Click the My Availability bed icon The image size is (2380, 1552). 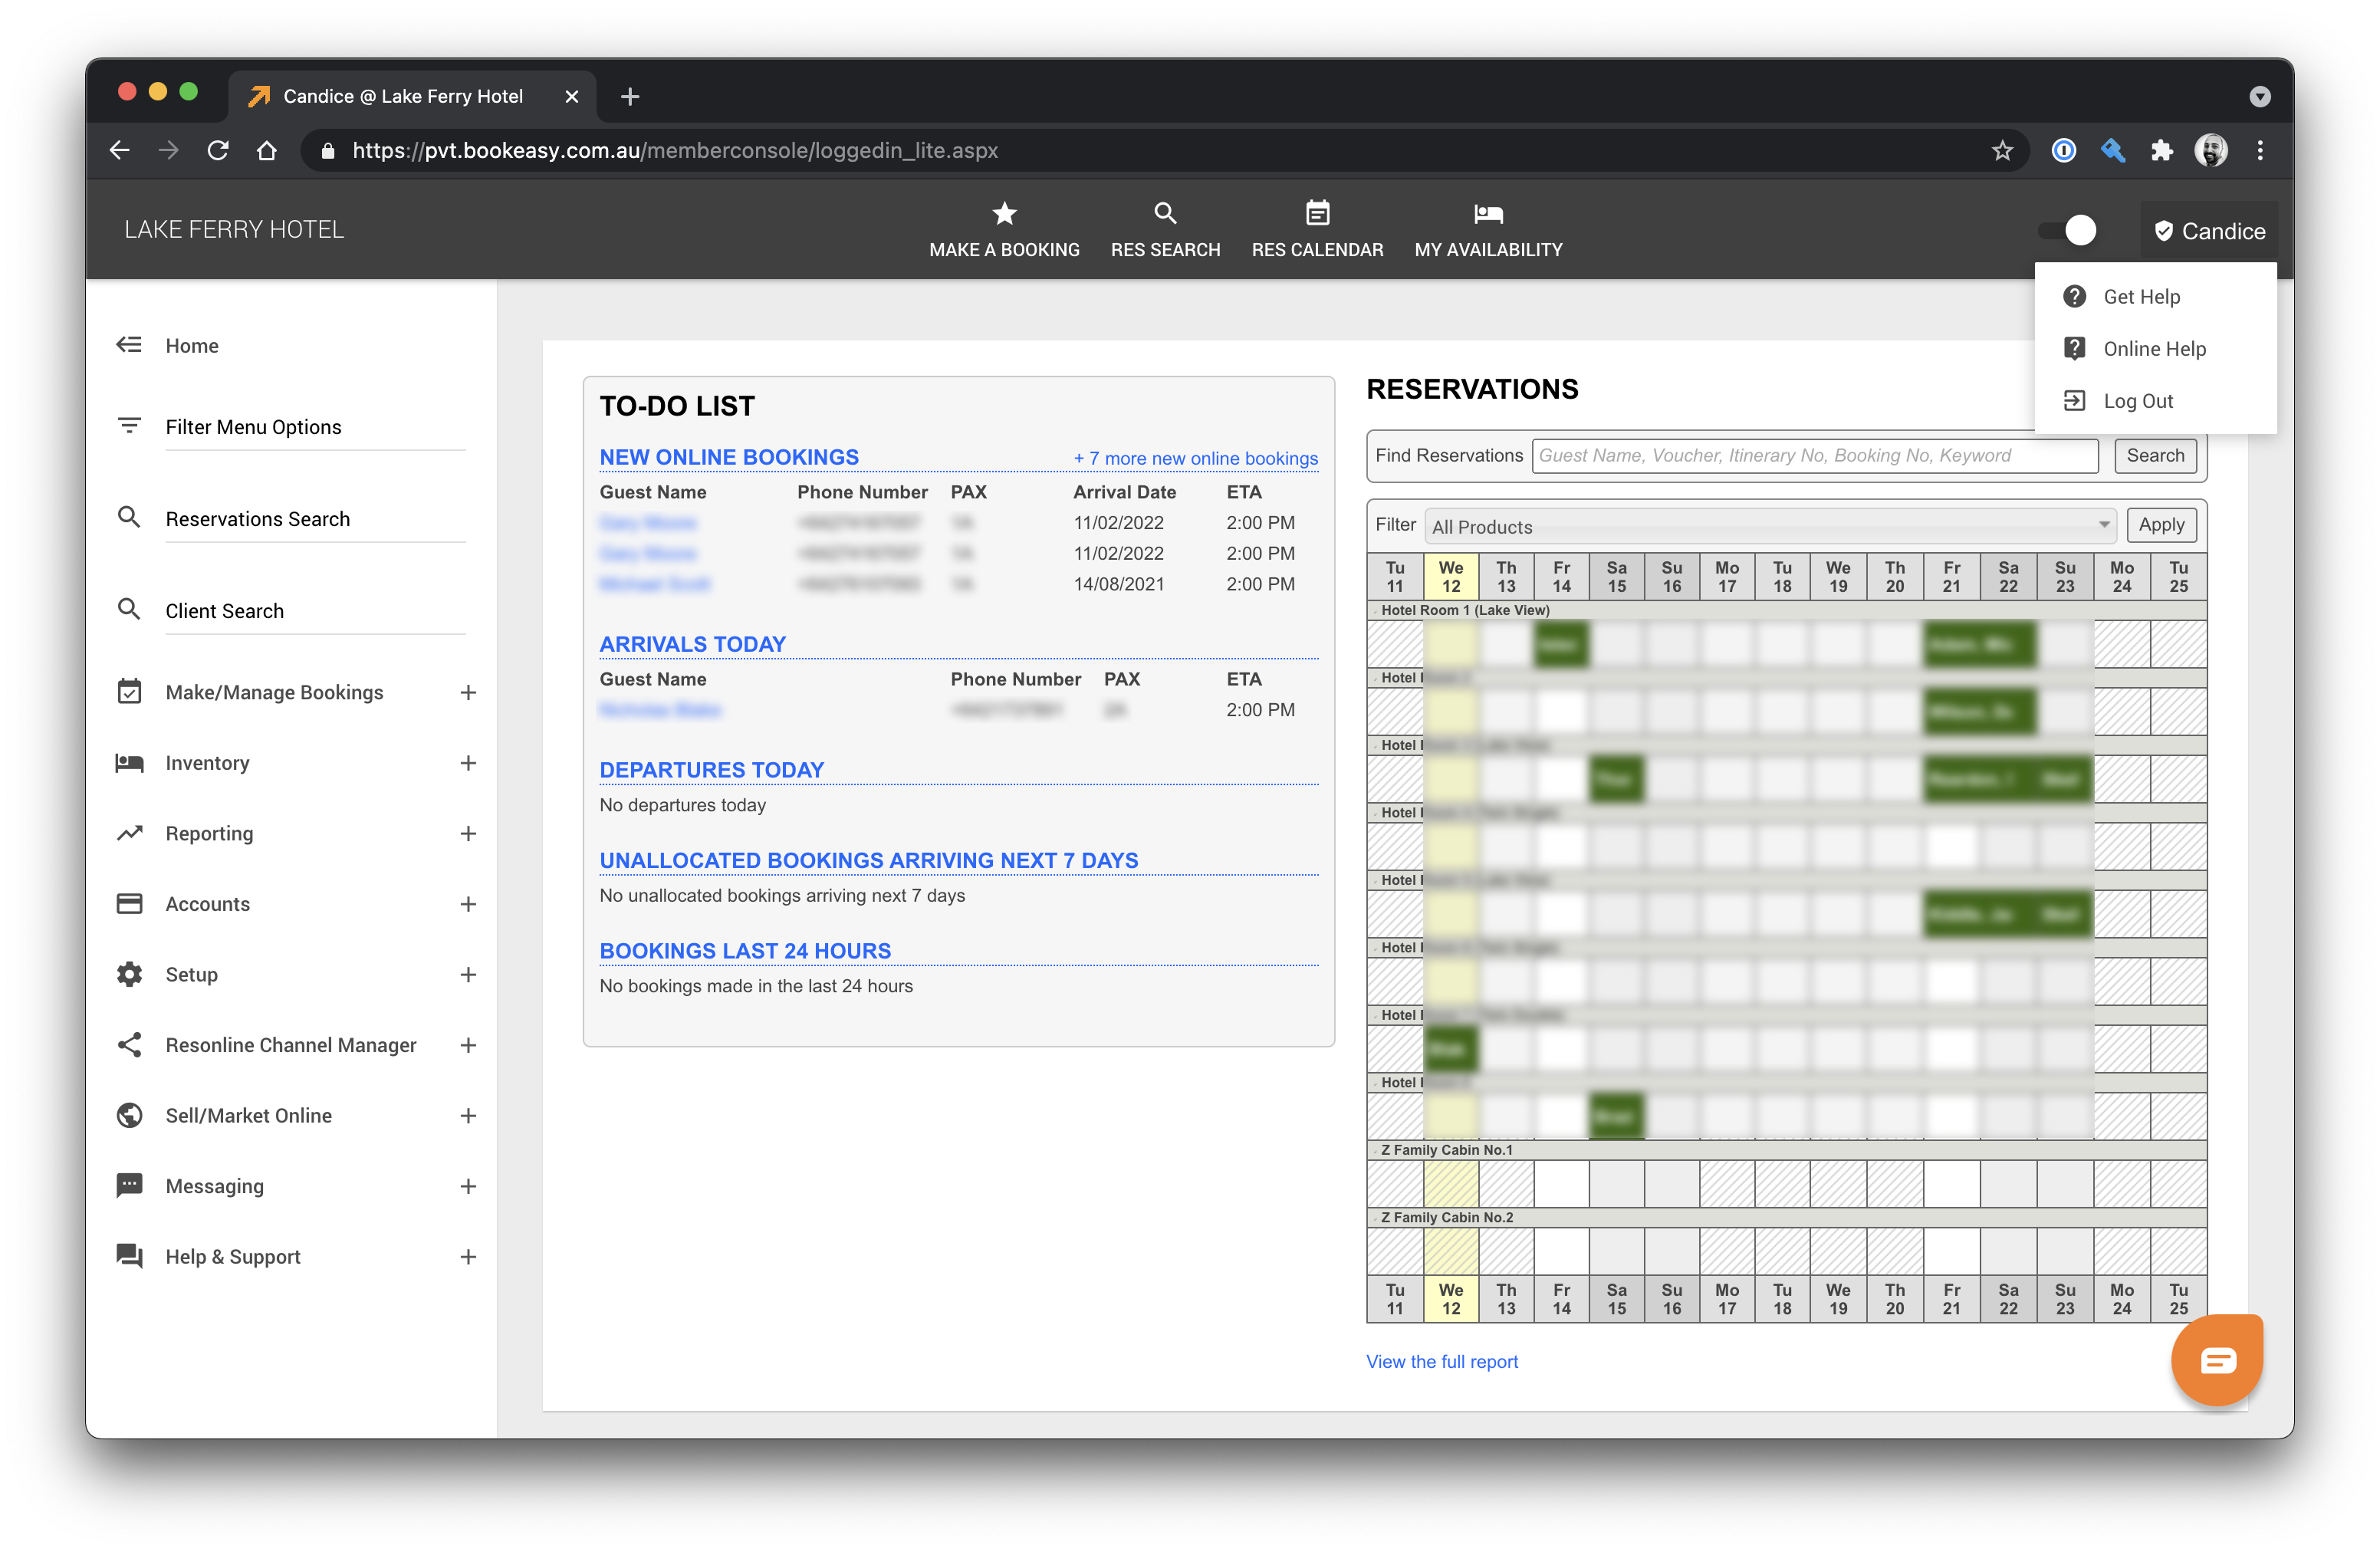pos(1488,213)
